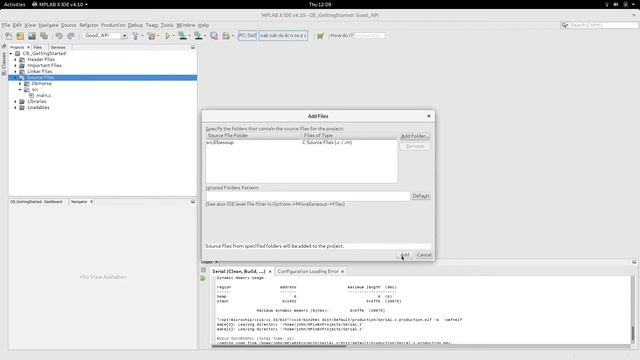Collapse the src folder
640x360 pixels.
click(x=20, y=89)
